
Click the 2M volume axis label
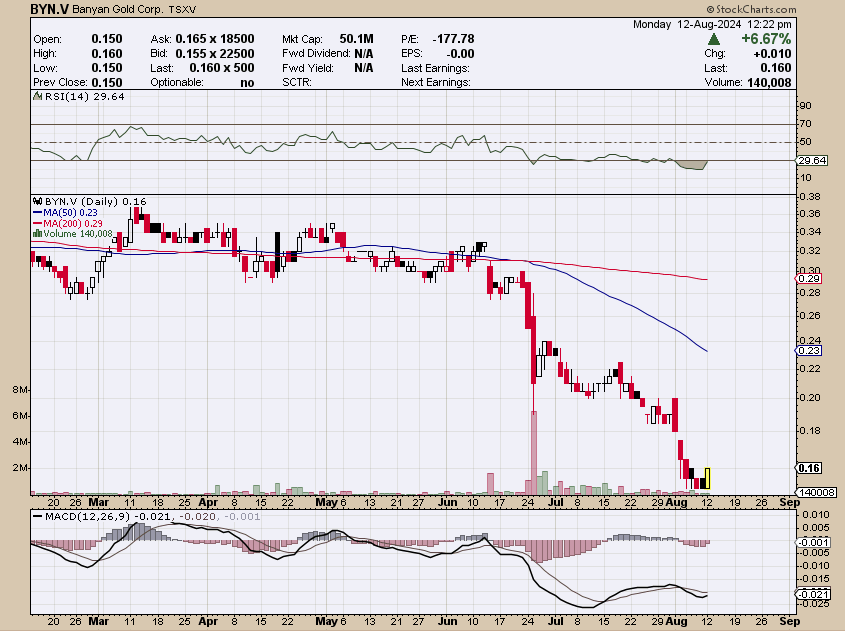(x=19, y=468)
